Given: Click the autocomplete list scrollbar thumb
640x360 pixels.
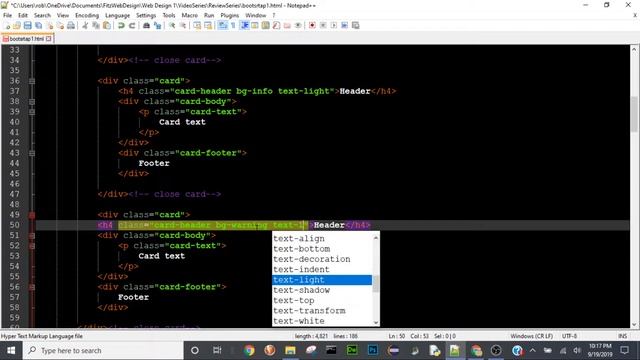Looking at the screenshot, I should [x=376, y=284].
